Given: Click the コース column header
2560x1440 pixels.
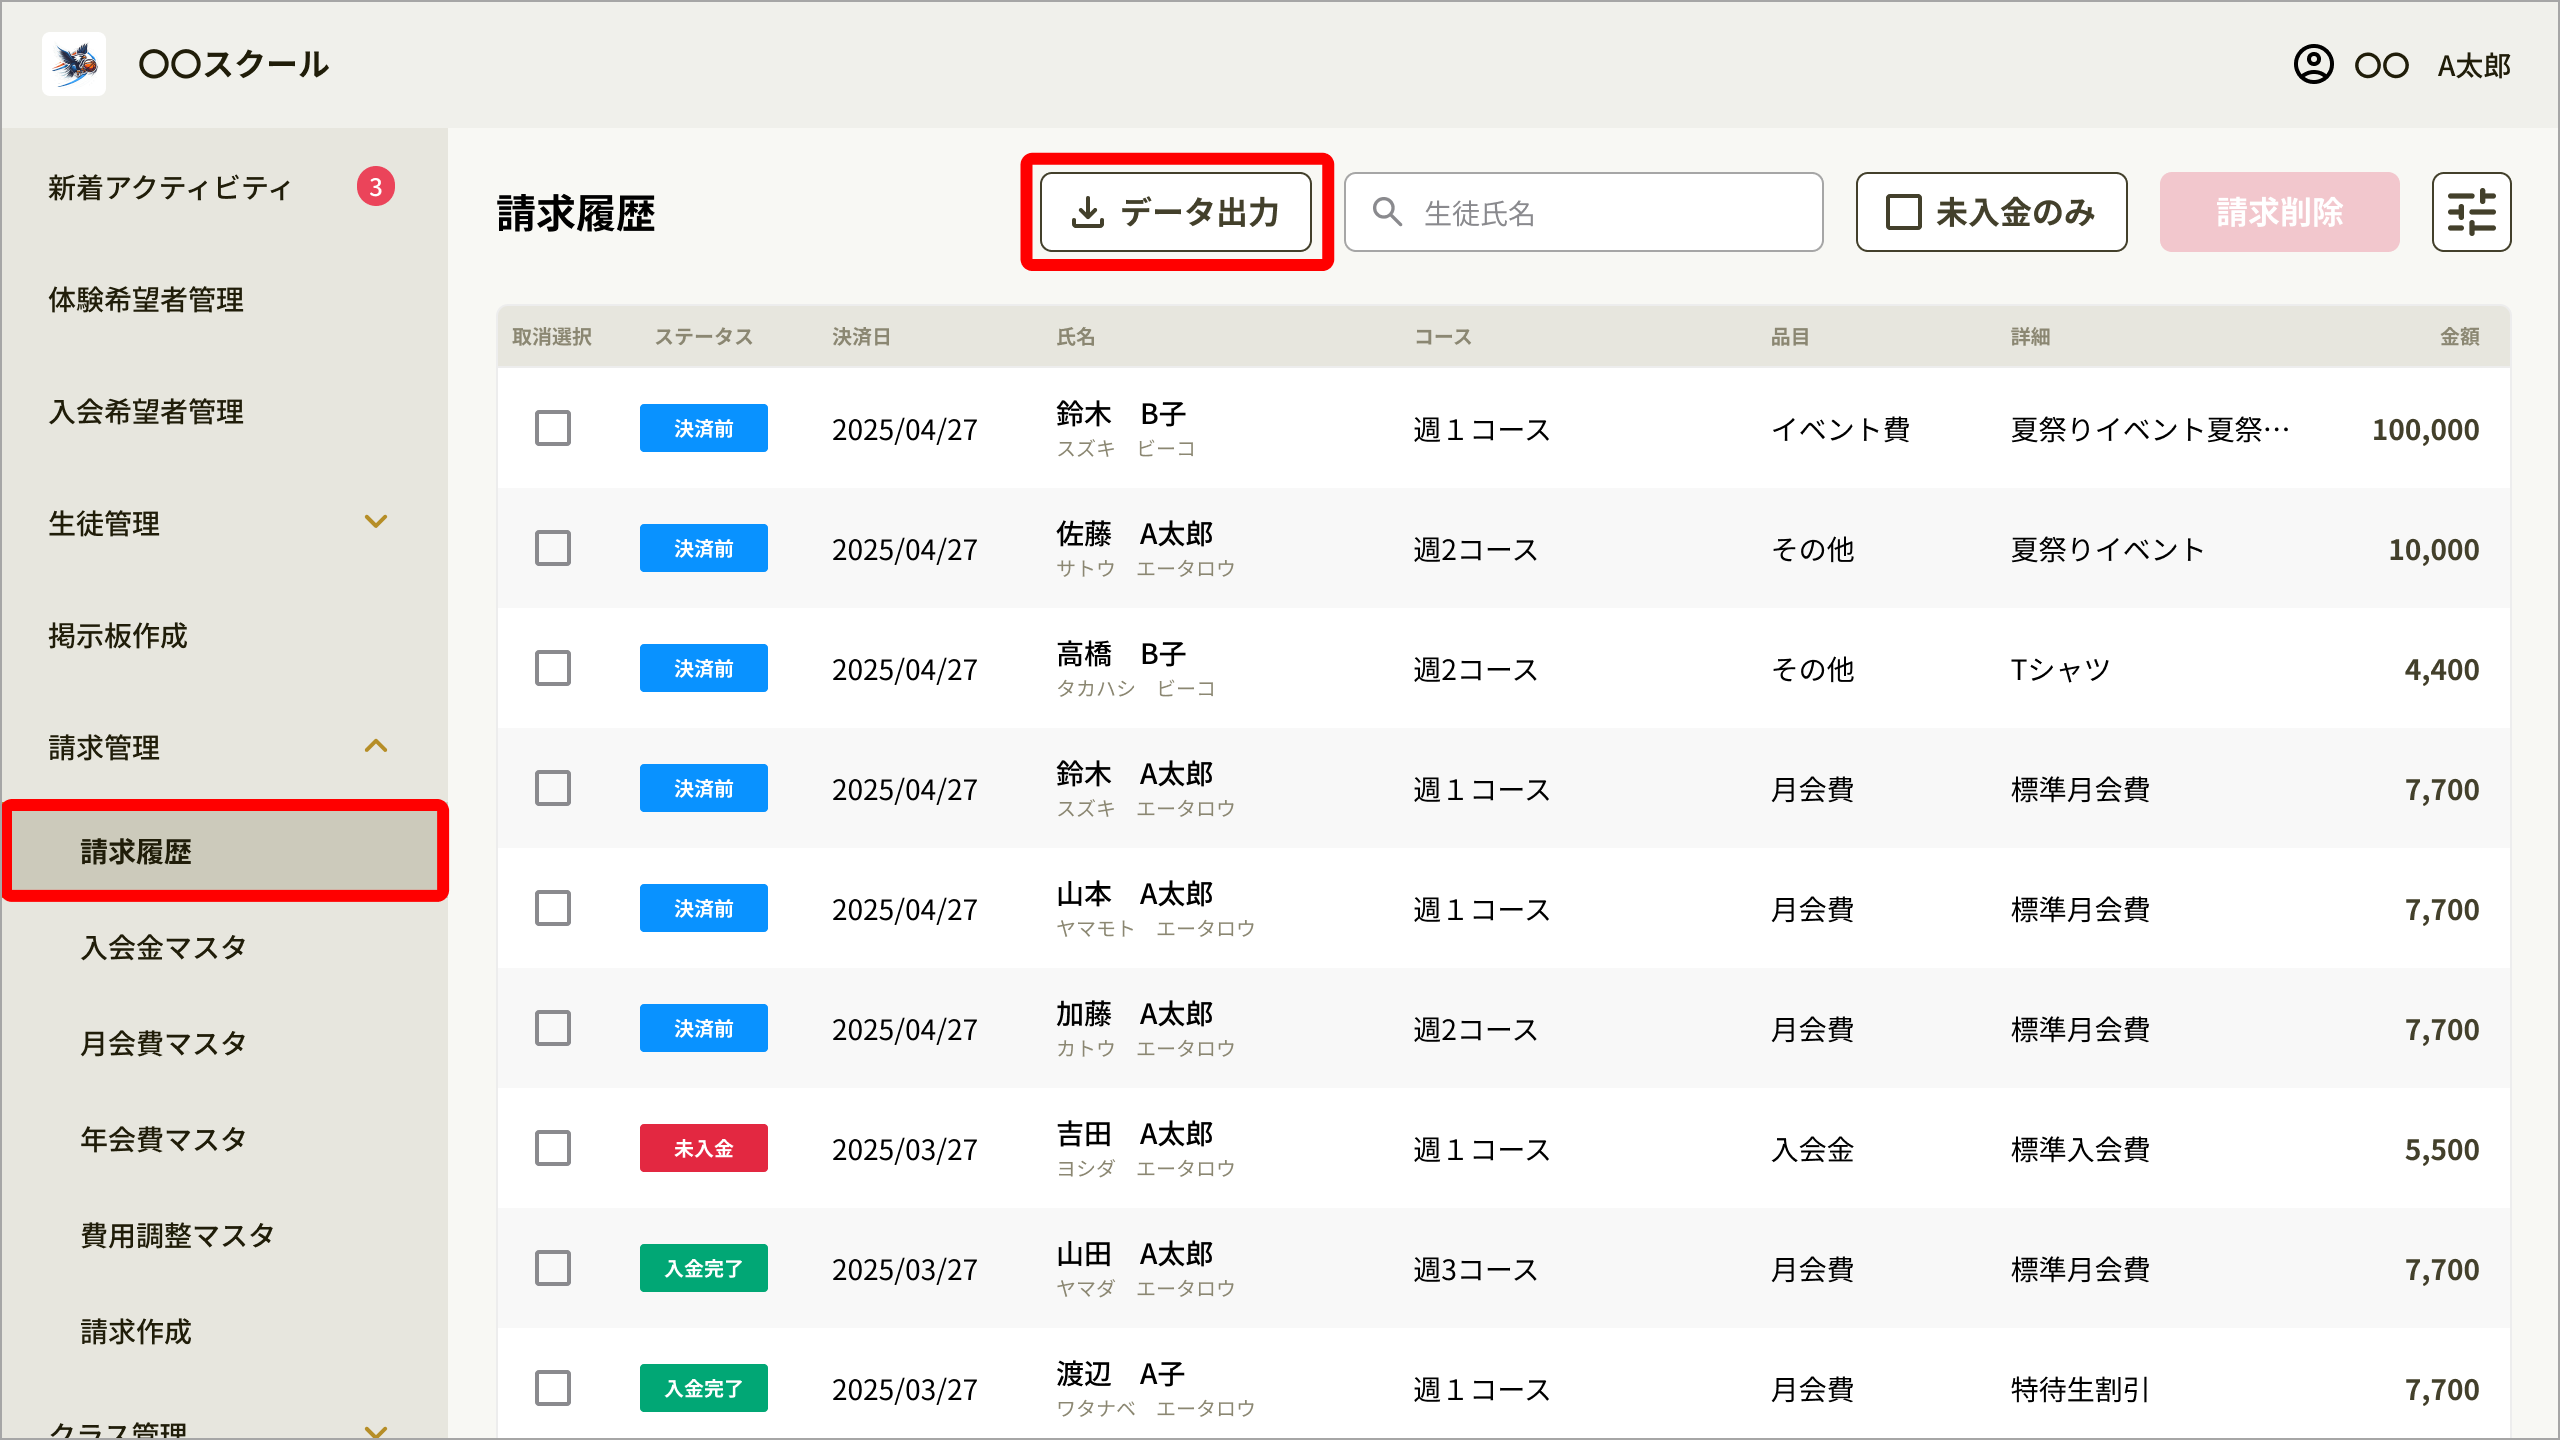Looking at the screenshot, I should pos(1443,337).
